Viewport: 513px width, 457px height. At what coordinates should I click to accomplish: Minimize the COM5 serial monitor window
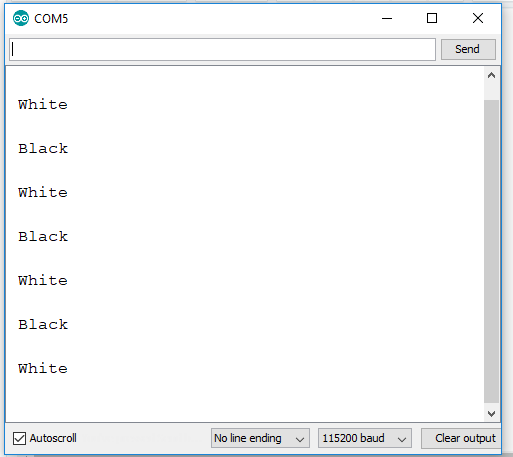(x=387, y=18)
